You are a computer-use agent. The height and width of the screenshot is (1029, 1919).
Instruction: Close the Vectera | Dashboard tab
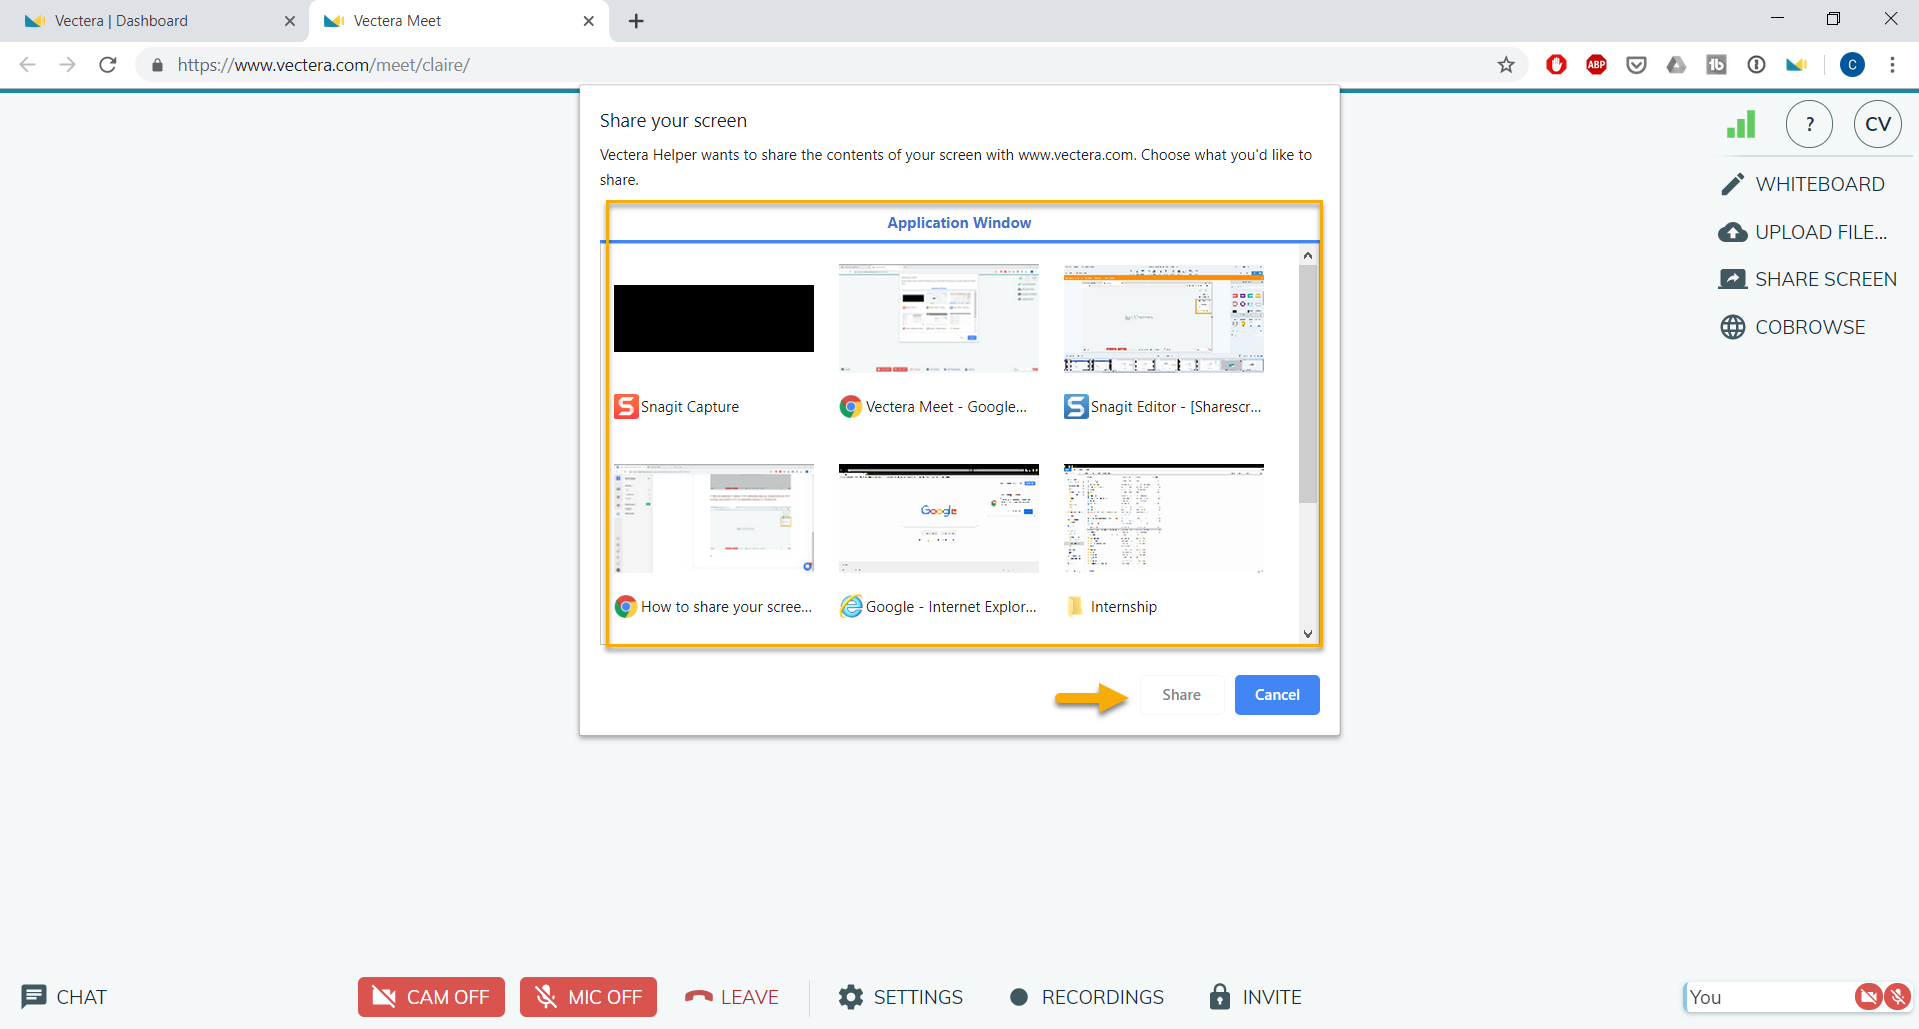click(x=290, y=21)
